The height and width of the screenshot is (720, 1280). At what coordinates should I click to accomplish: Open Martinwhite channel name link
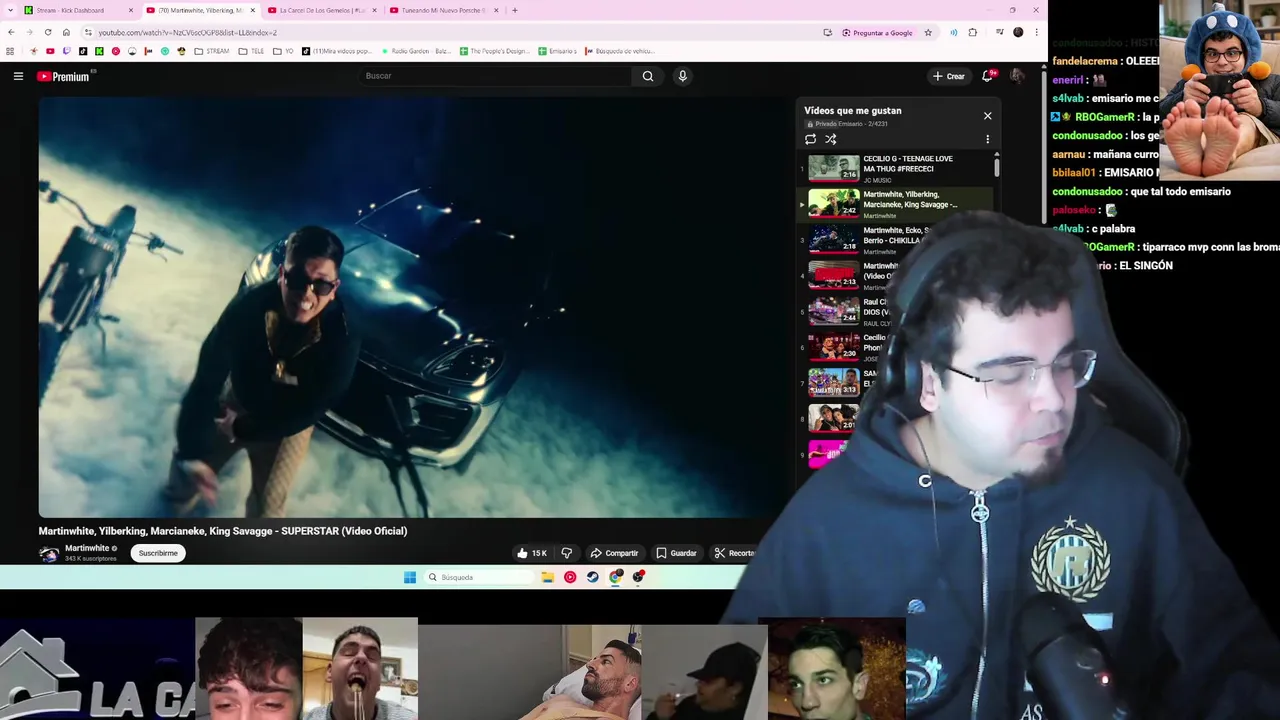pos(87,548)
